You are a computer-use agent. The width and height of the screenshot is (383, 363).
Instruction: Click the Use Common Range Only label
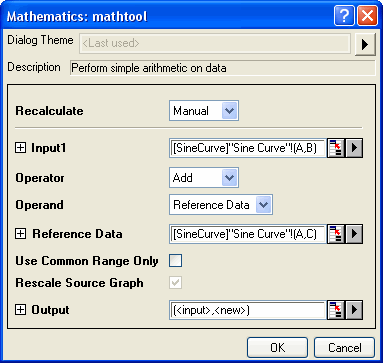point(87,261)
